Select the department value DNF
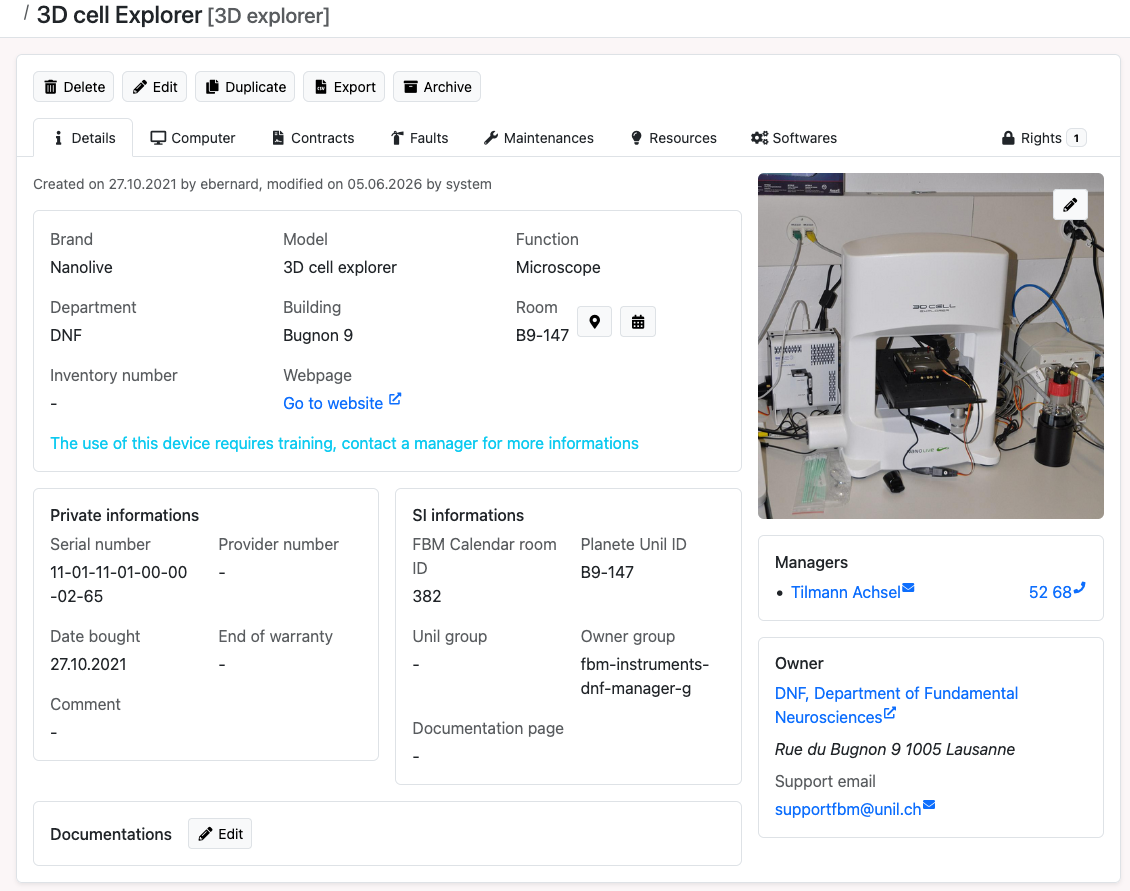The image size is (1130, 891). [x=66, y=335]
